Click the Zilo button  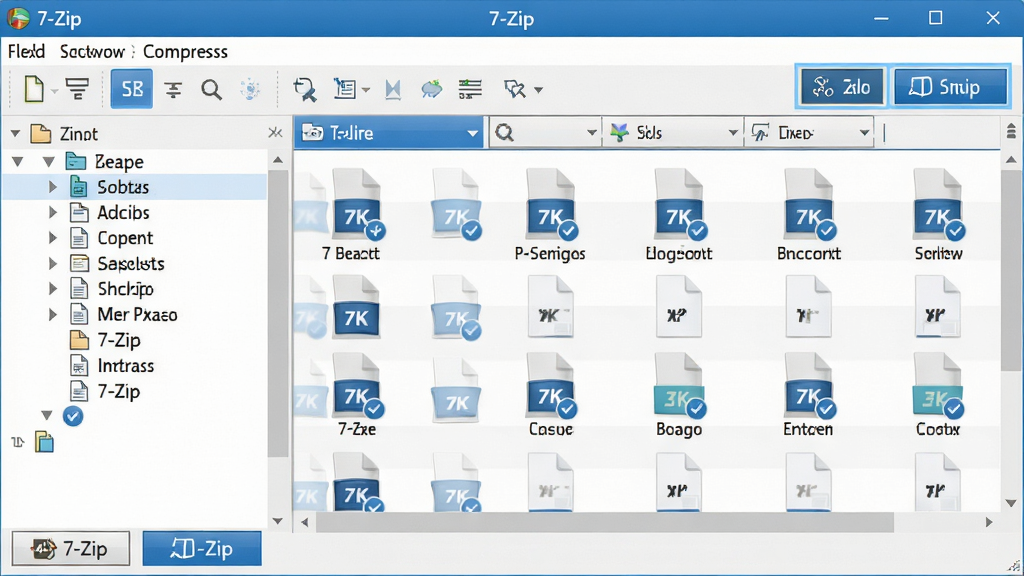841,87
